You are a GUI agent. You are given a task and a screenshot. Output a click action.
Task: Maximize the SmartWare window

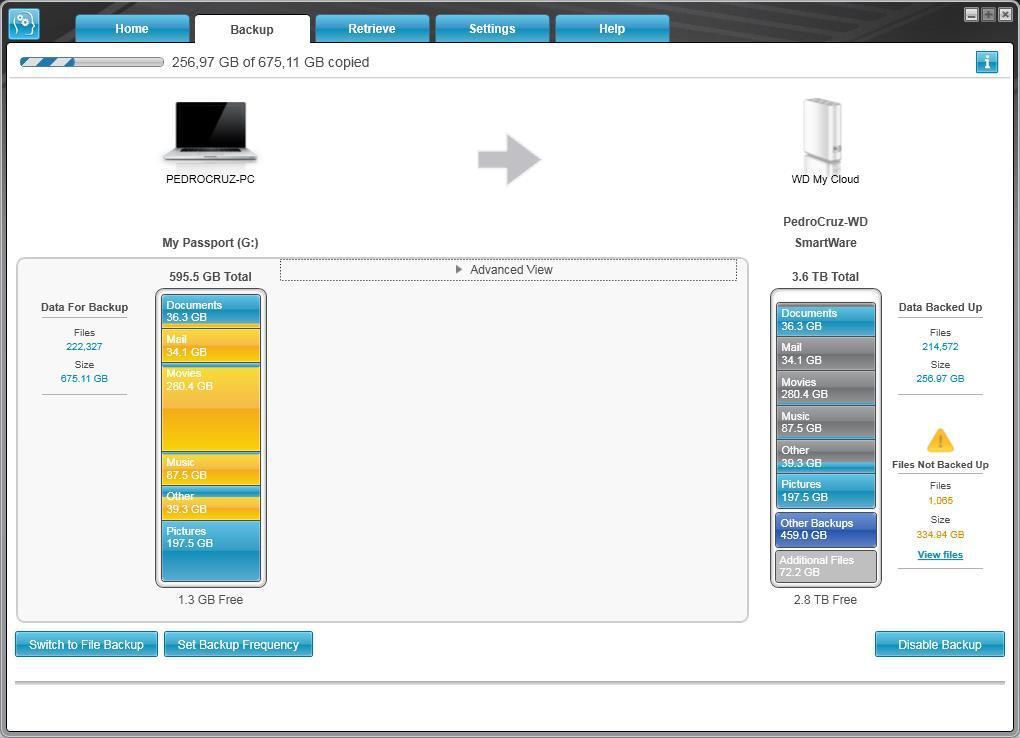988,14
